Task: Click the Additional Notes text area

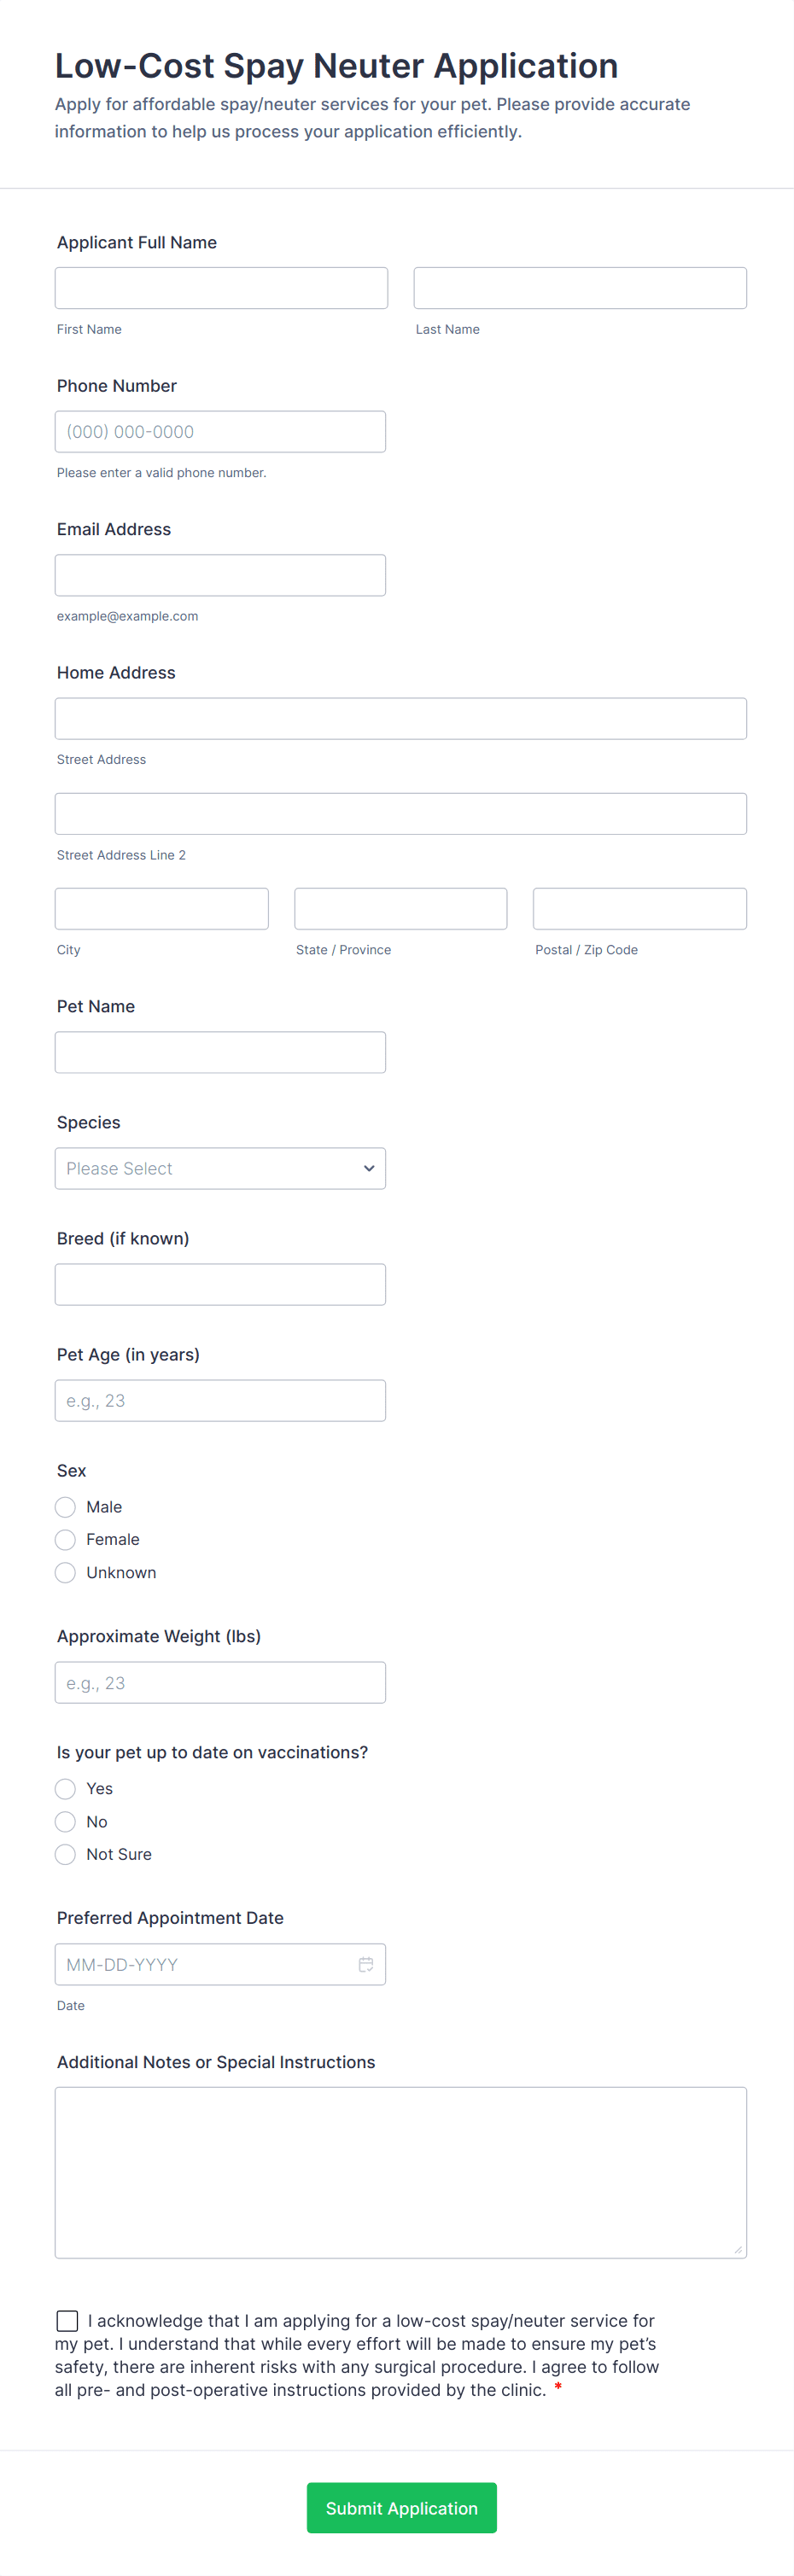Action: 400,2172
